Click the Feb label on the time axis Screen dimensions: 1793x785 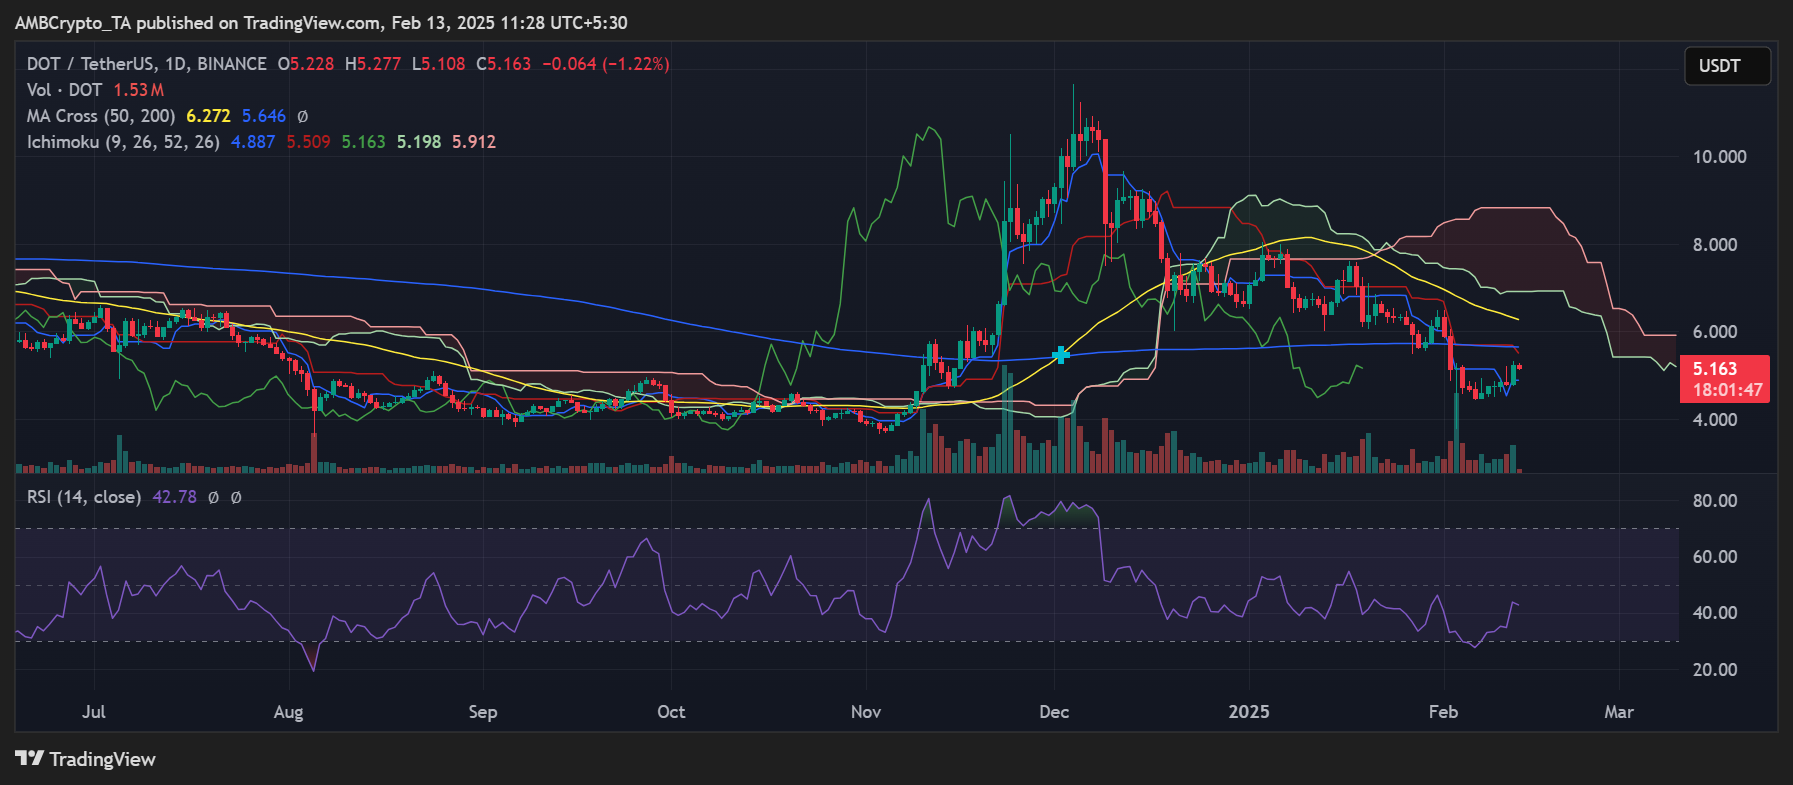click(x=1443, y=712)
